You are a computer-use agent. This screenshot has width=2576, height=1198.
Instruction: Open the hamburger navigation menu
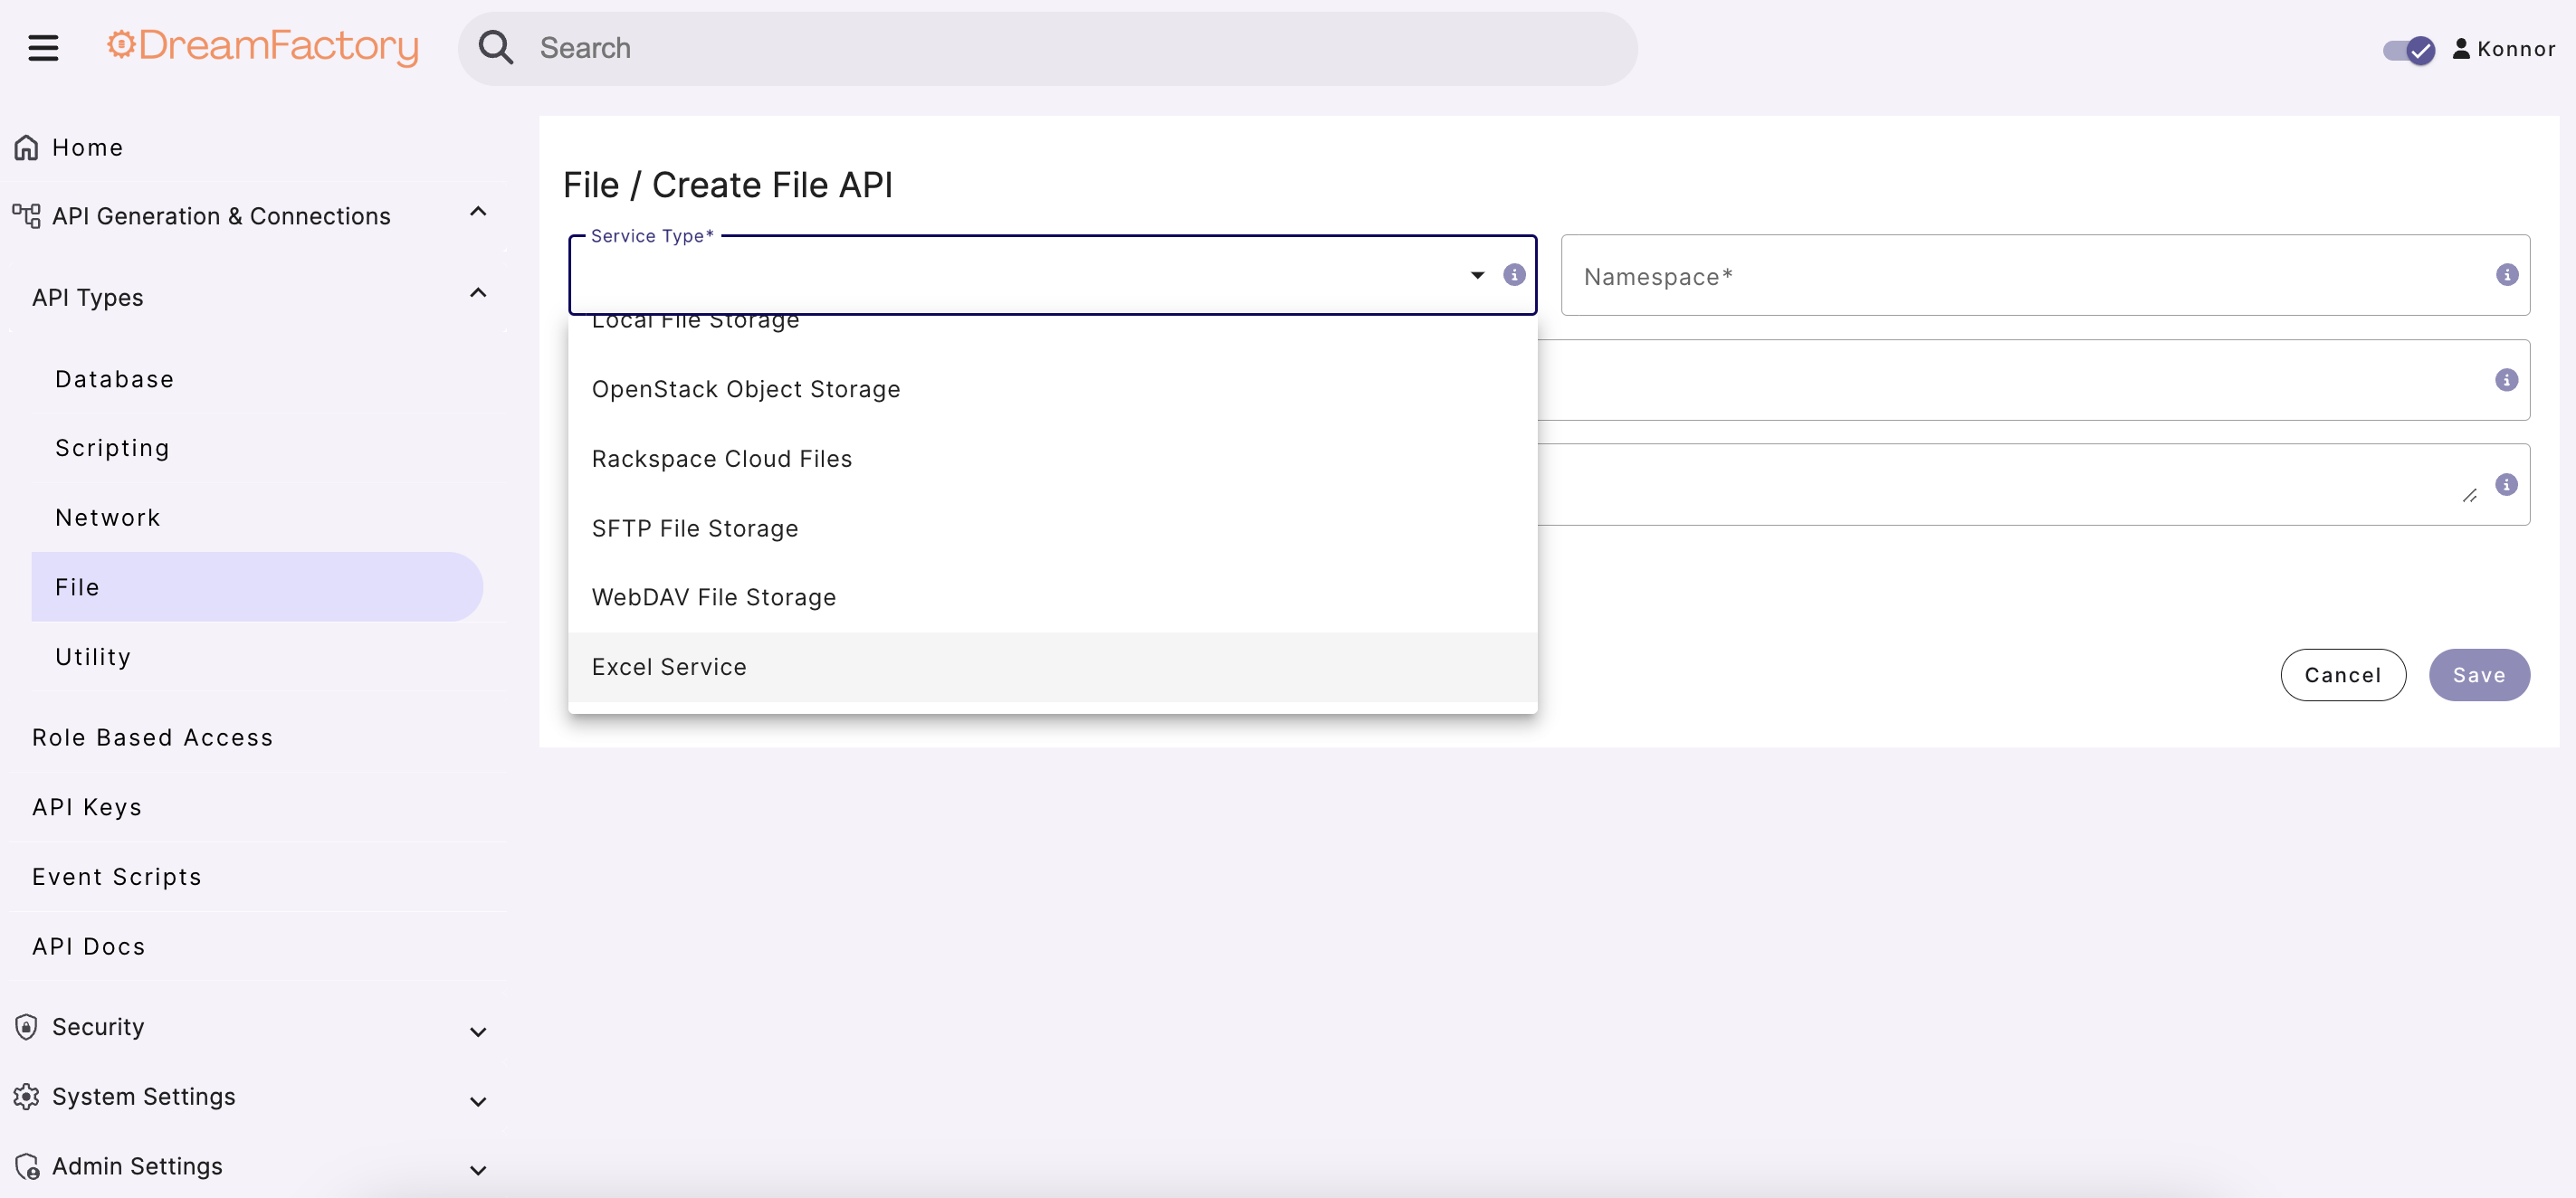(x=42, y=47)
